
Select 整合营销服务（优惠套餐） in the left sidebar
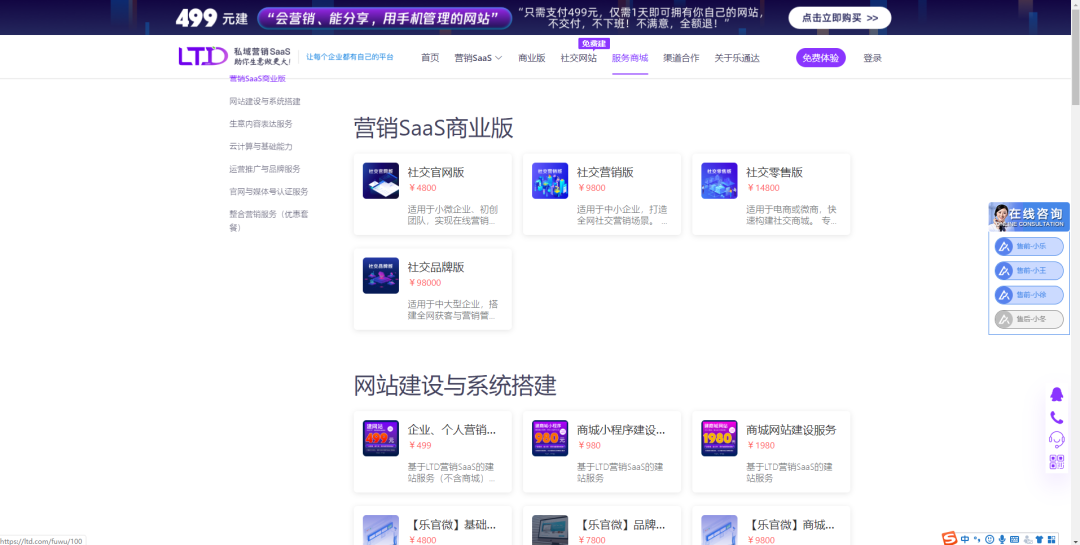(x=269, y=220)
